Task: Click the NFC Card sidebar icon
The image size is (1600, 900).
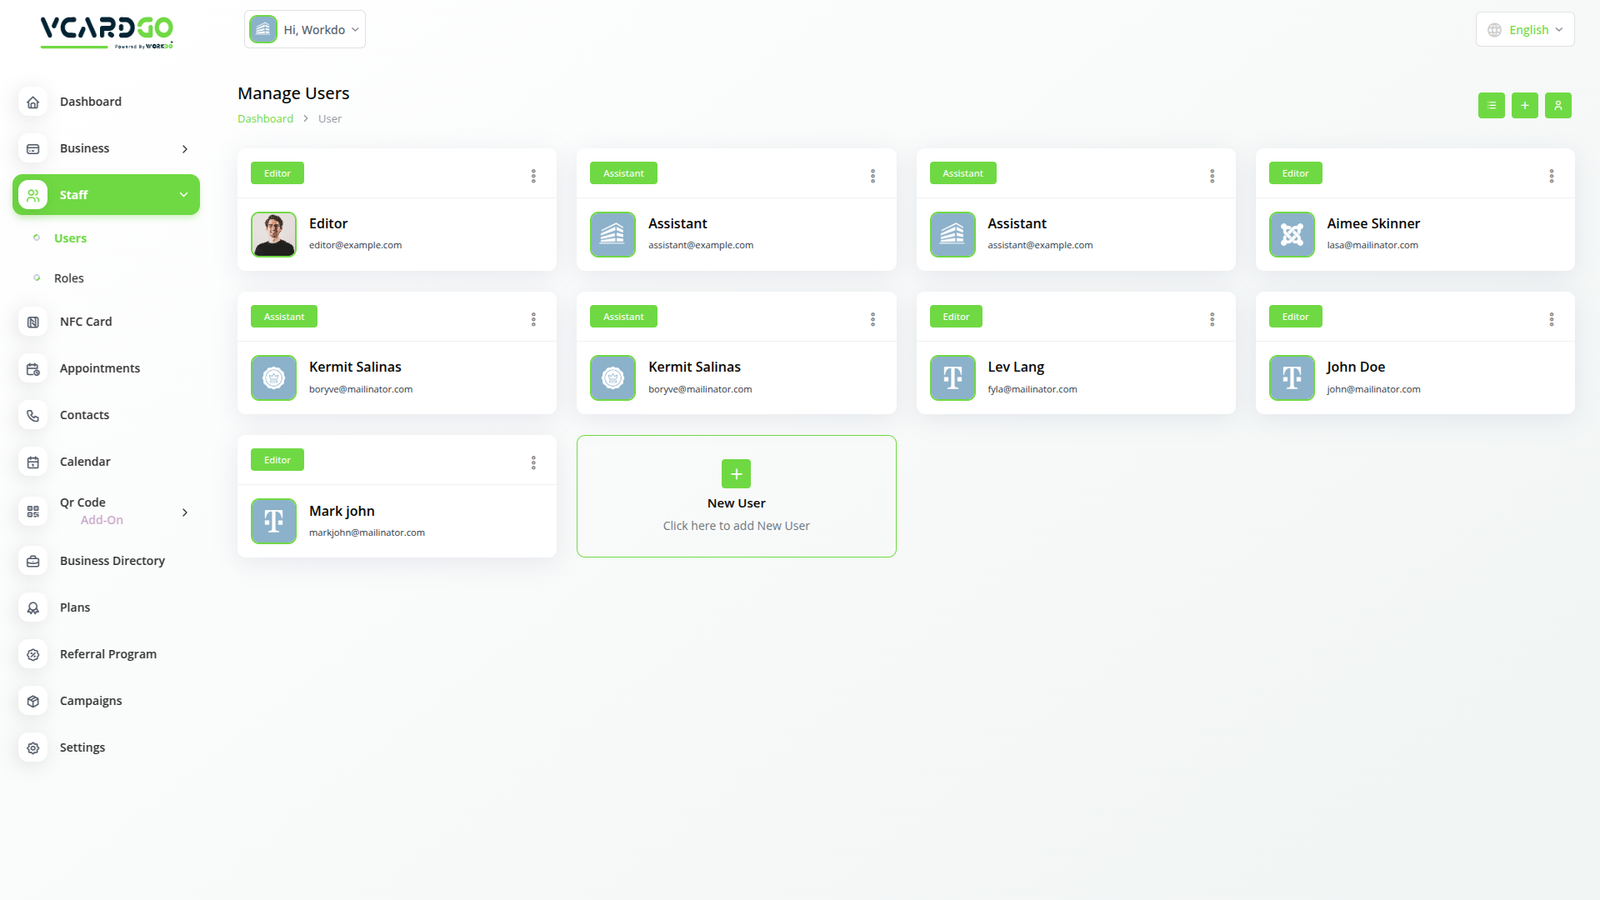Action: point(33,322)
